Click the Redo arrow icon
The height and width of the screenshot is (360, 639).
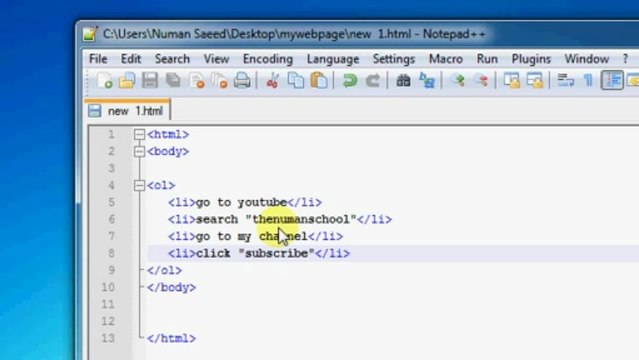[x=372, y=80]
